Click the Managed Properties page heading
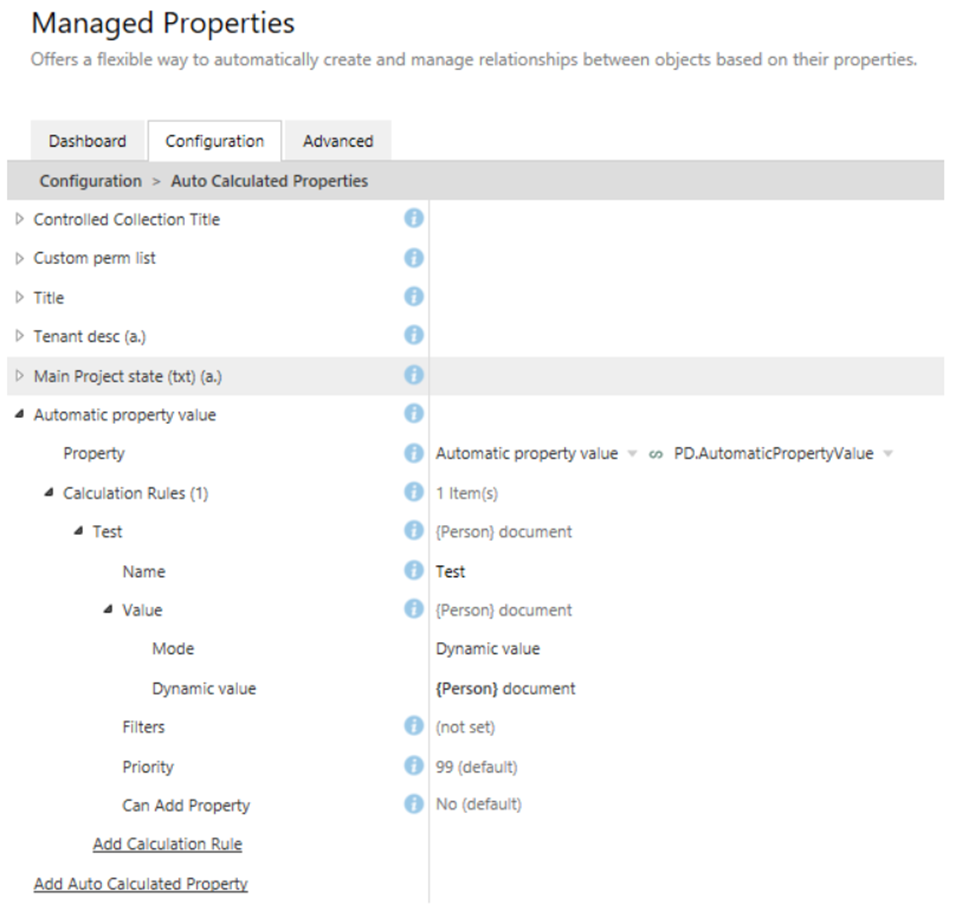Screen dimensions: 975x905 163,24
